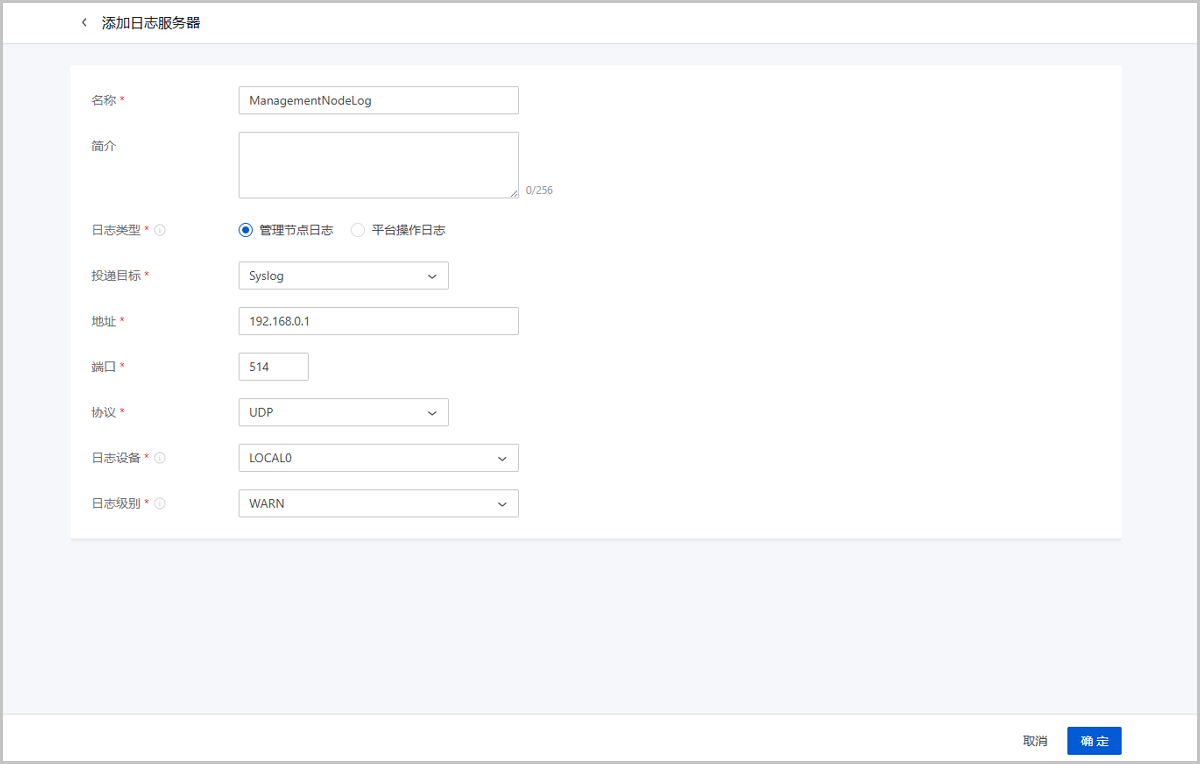Click the 添加日志服务器 page title
The image size is (1200, 764).
pos(151,23)
